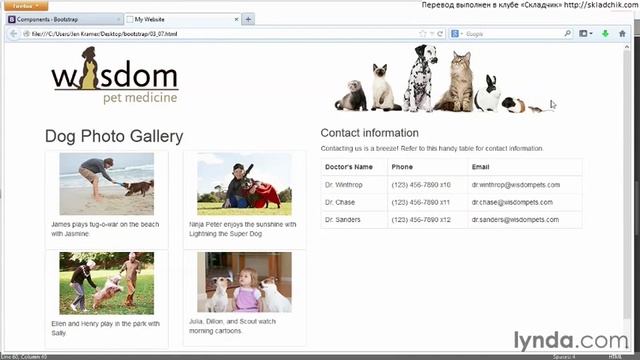Click the caption 'Ninja Peter enjoys the sunshine'
The image size is (640, 360).
click(242, 224)
